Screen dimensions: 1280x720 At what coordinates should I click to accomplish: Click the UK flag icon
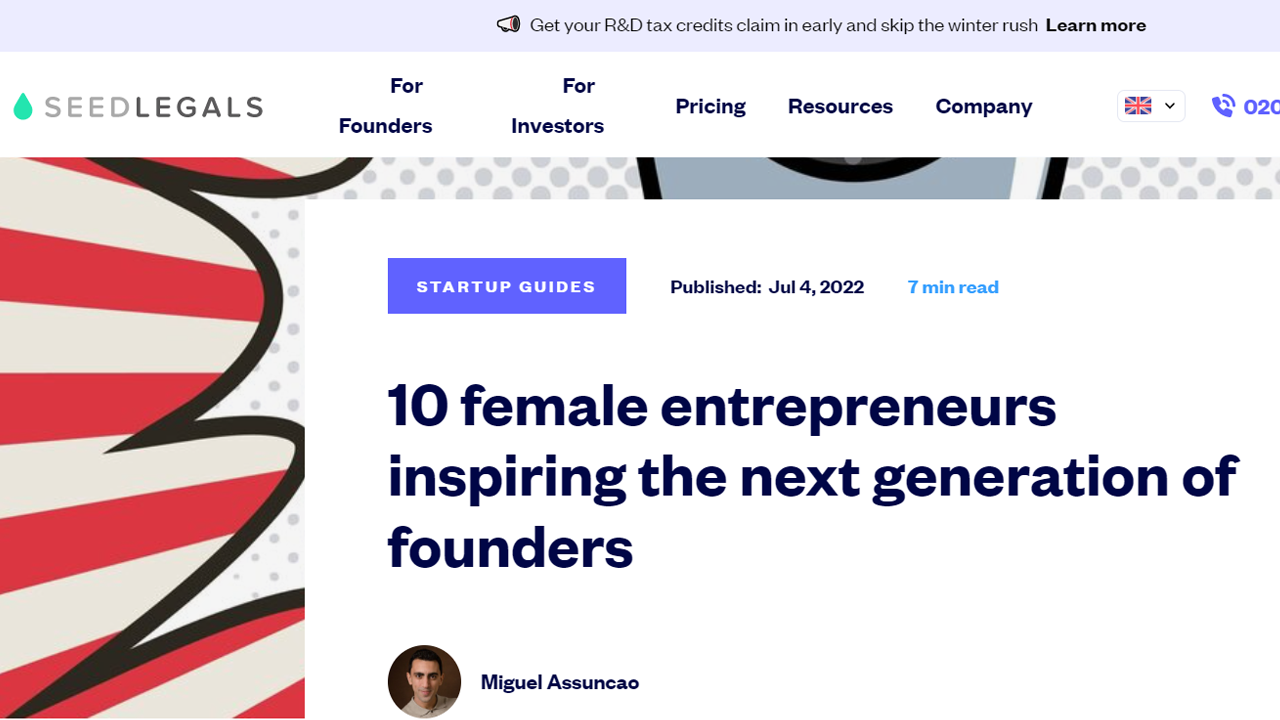(x=1138, y=106)
